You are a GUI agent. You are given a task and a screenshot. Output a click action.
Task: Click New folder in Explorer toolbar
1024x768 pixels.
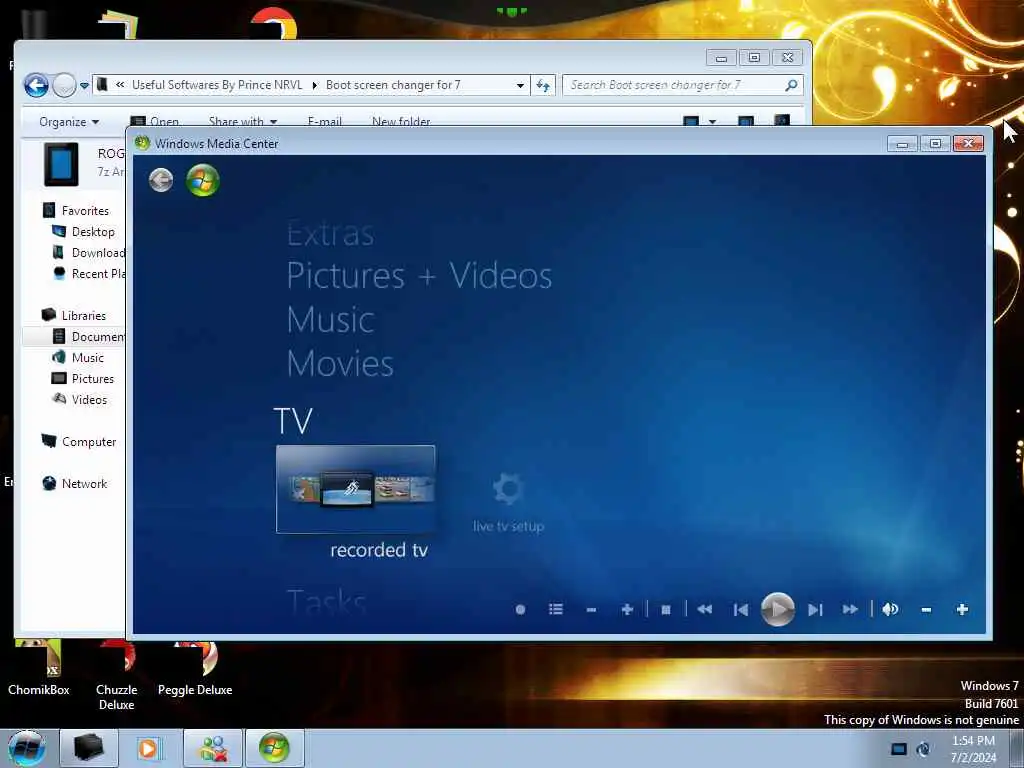[401, 121]
